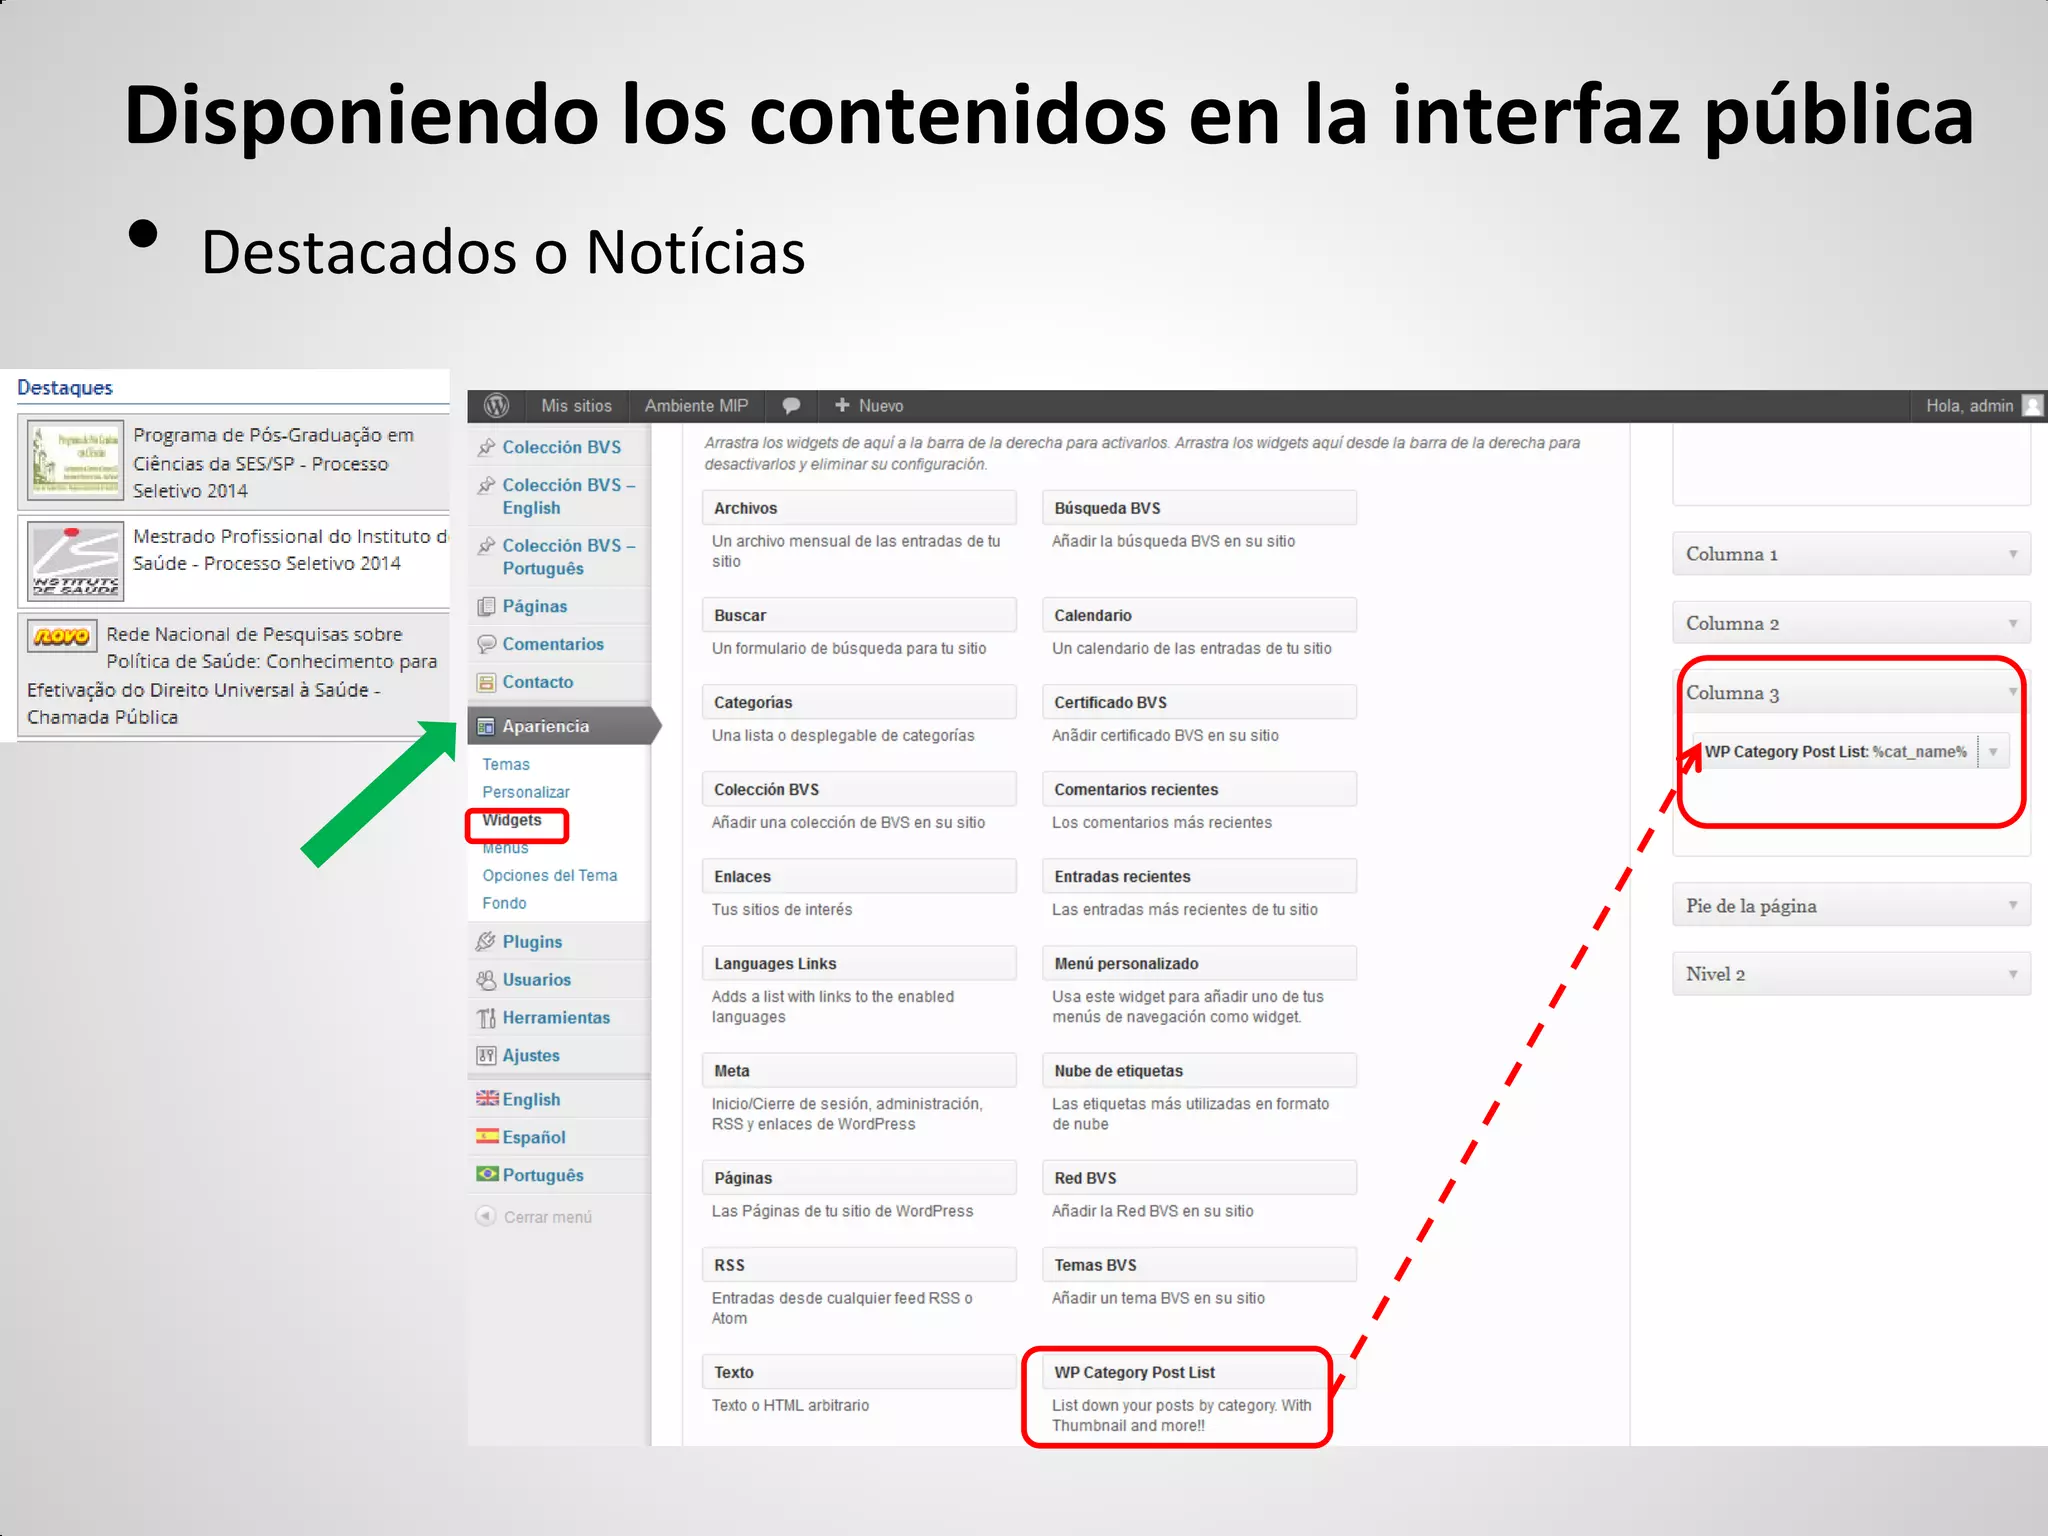
Task: Click the Plugins plug icon
Action: point(487,942)
